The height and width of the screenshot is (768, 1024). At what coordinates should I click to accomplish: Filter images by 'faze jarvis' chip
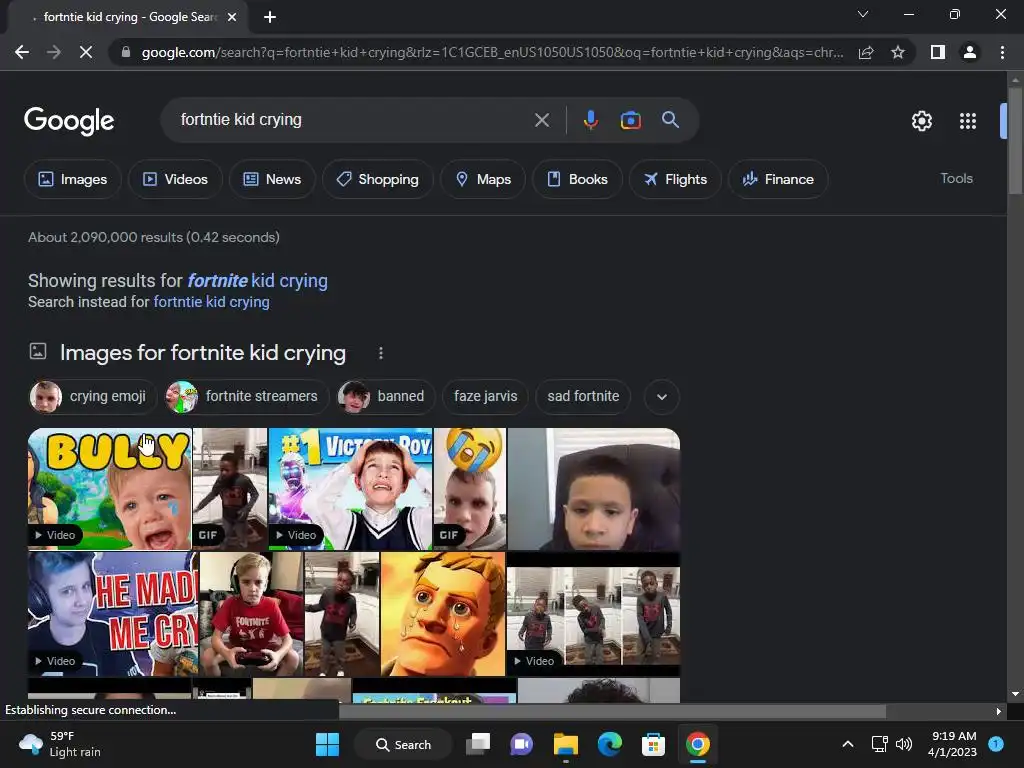(485, 396)
